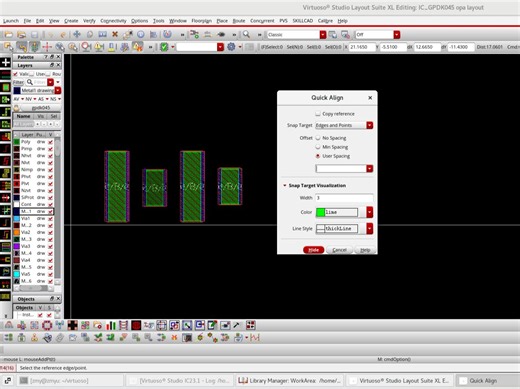Click the Via3 purple layer swatch
The height and width of the screenshot is (389, 520).
pyautogui.click(x=17, y=246)
